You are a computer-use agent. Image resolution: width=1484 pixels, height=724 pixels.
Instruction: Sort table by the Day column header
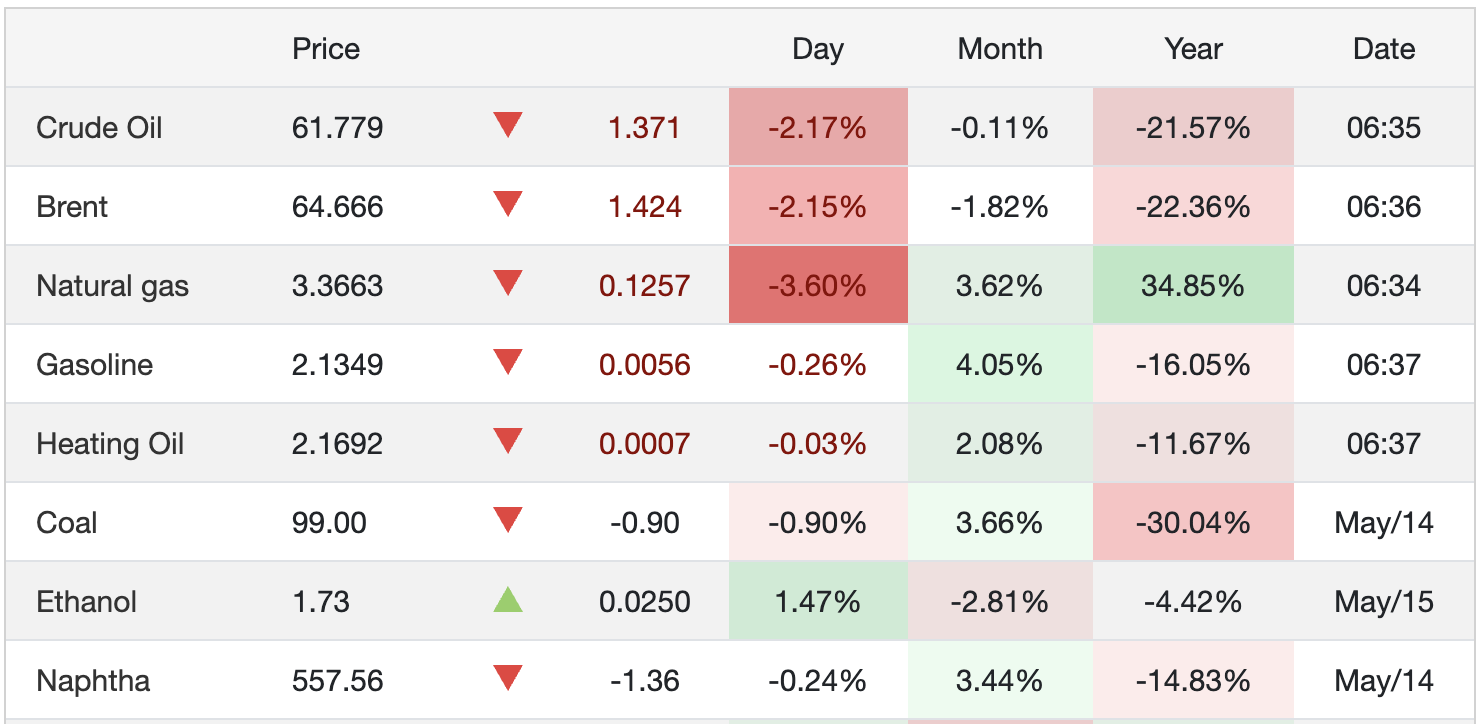pyautogui.click(x=818, y=49)
